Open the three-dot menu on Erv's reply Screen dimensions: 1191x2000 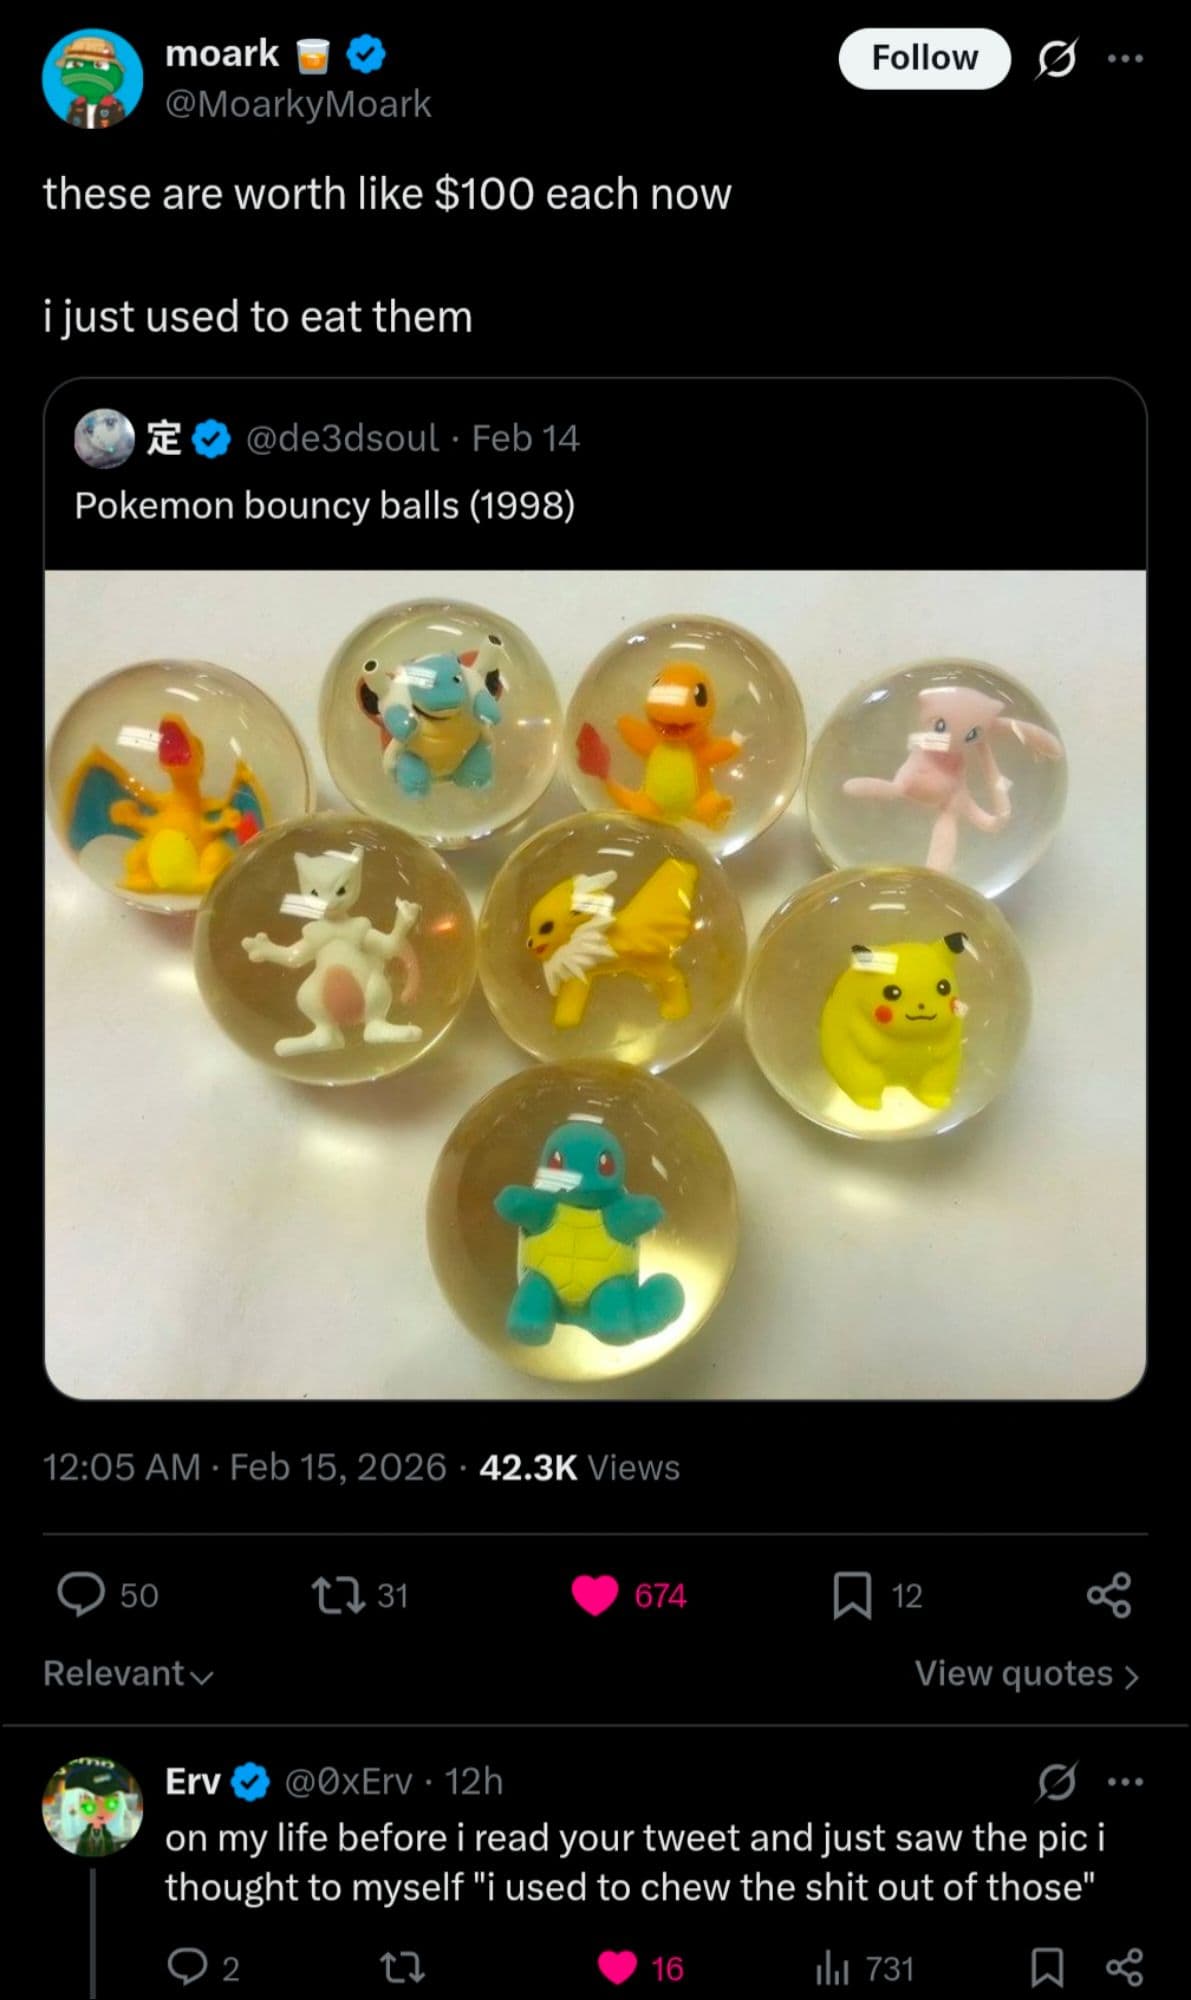pos(1124,1780)
